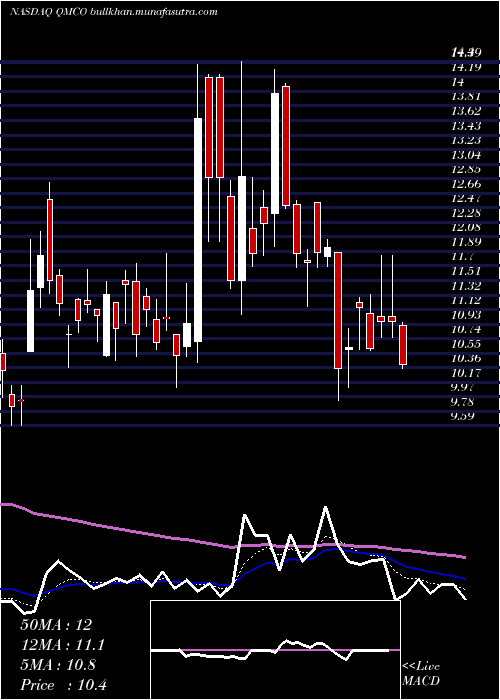
Task: Select the 13.43 price axis label
Action: (x=466, y=126)
